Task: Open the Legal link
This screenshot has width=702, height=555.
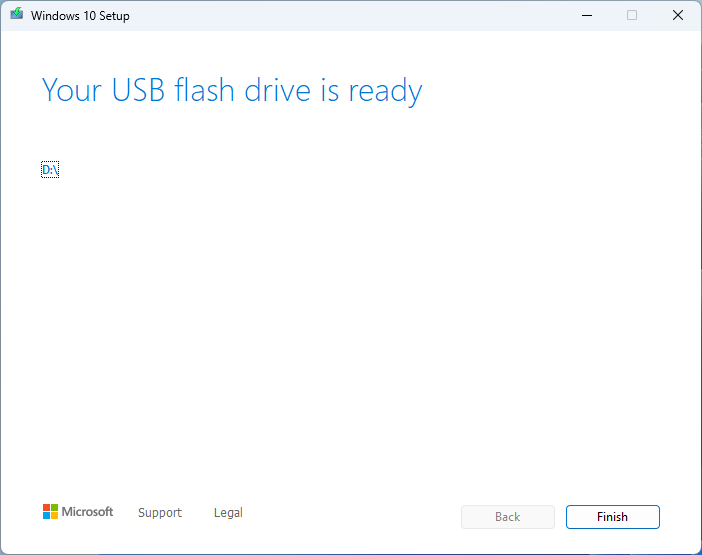Action: coord(228,513)
